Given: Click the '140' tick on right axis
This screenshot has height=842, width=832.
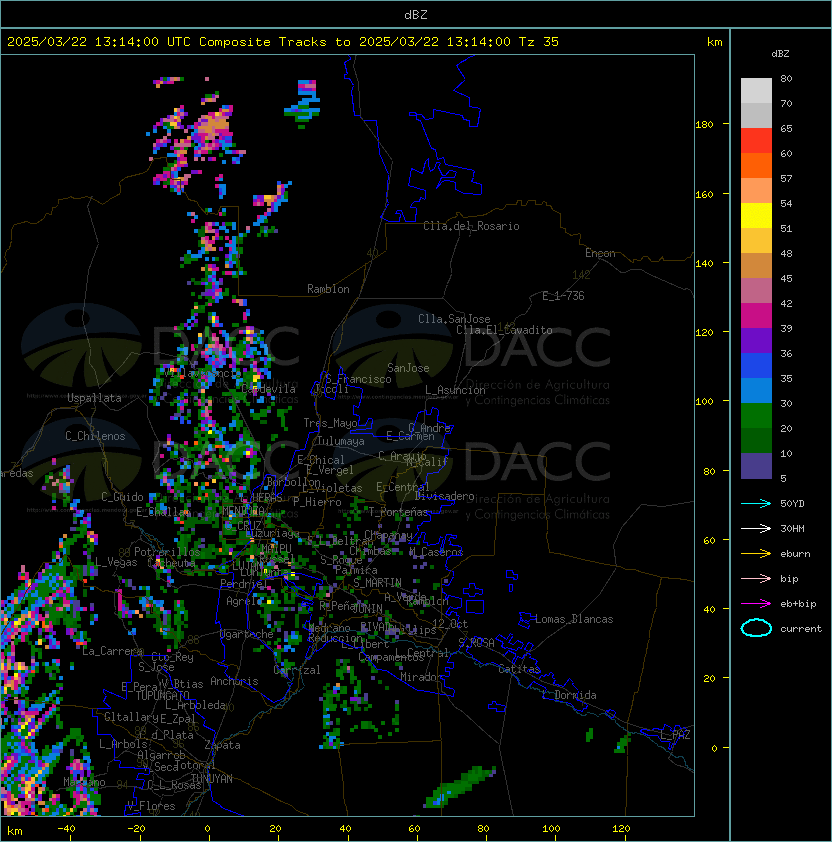Looking at the screenshot, I should (x=704, y=264).
